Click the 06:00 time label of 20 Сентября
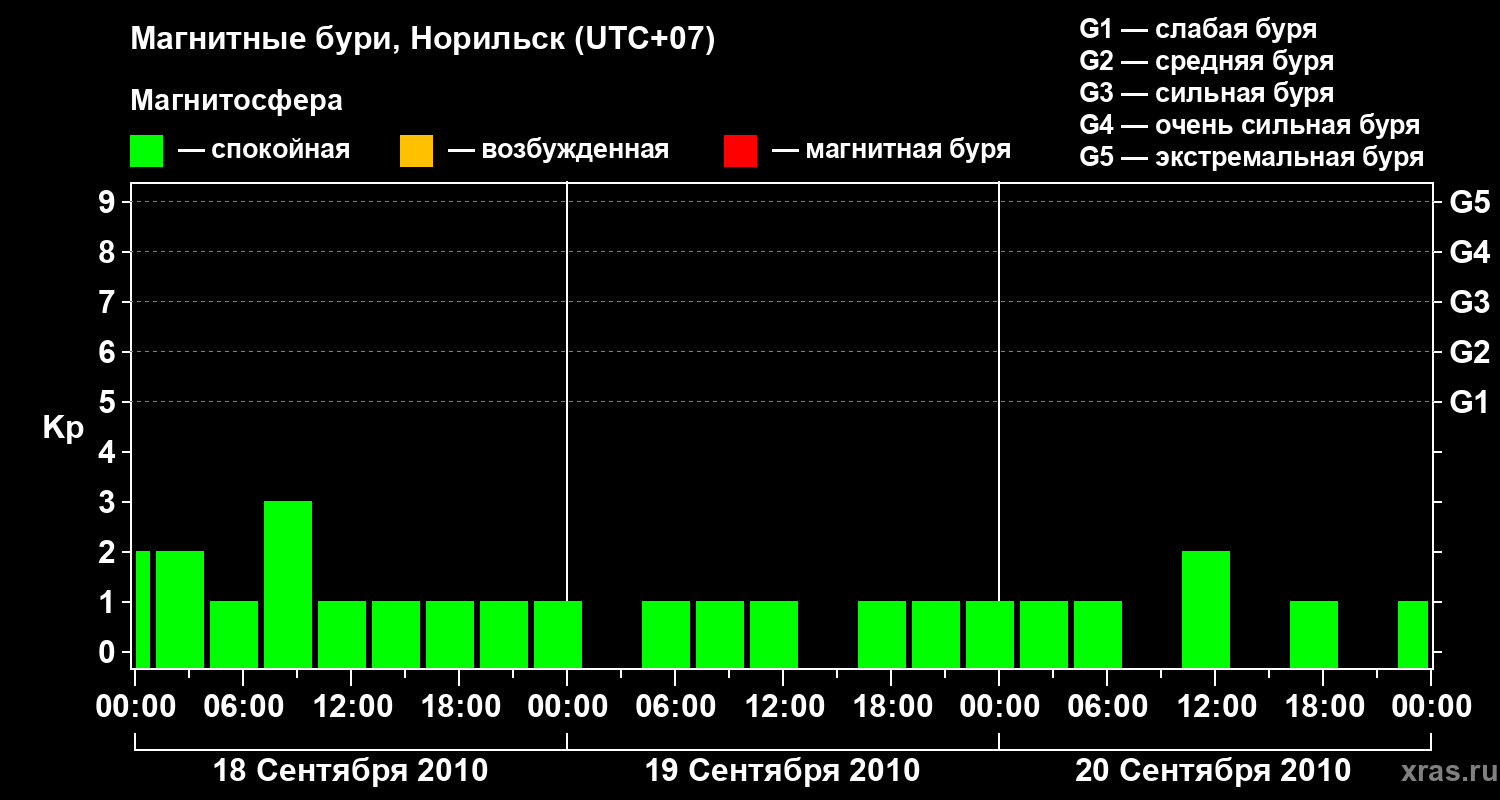Image resolution: width=1500 pixels, height=800 pixels. pyautogui.click(x=1107, y=707)
